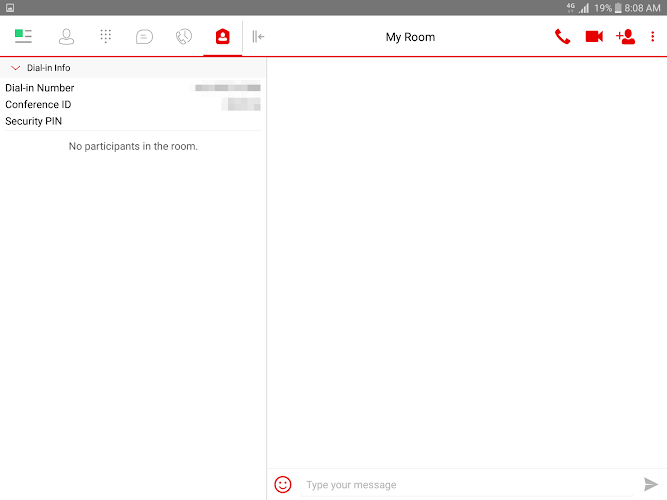Select the Security PIN row

tap(133, 121)
